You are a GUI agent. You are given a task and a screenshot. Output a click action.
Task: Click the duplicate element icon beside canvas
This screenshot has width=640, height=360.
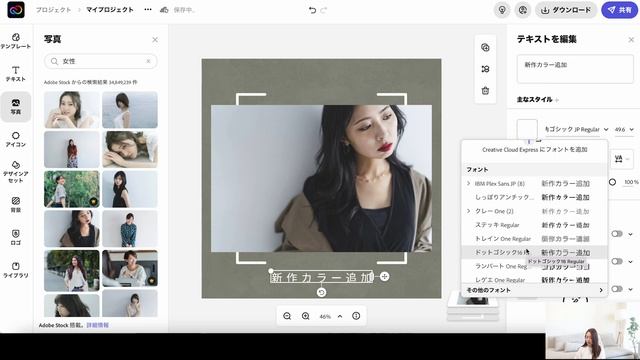pos(485,47)
